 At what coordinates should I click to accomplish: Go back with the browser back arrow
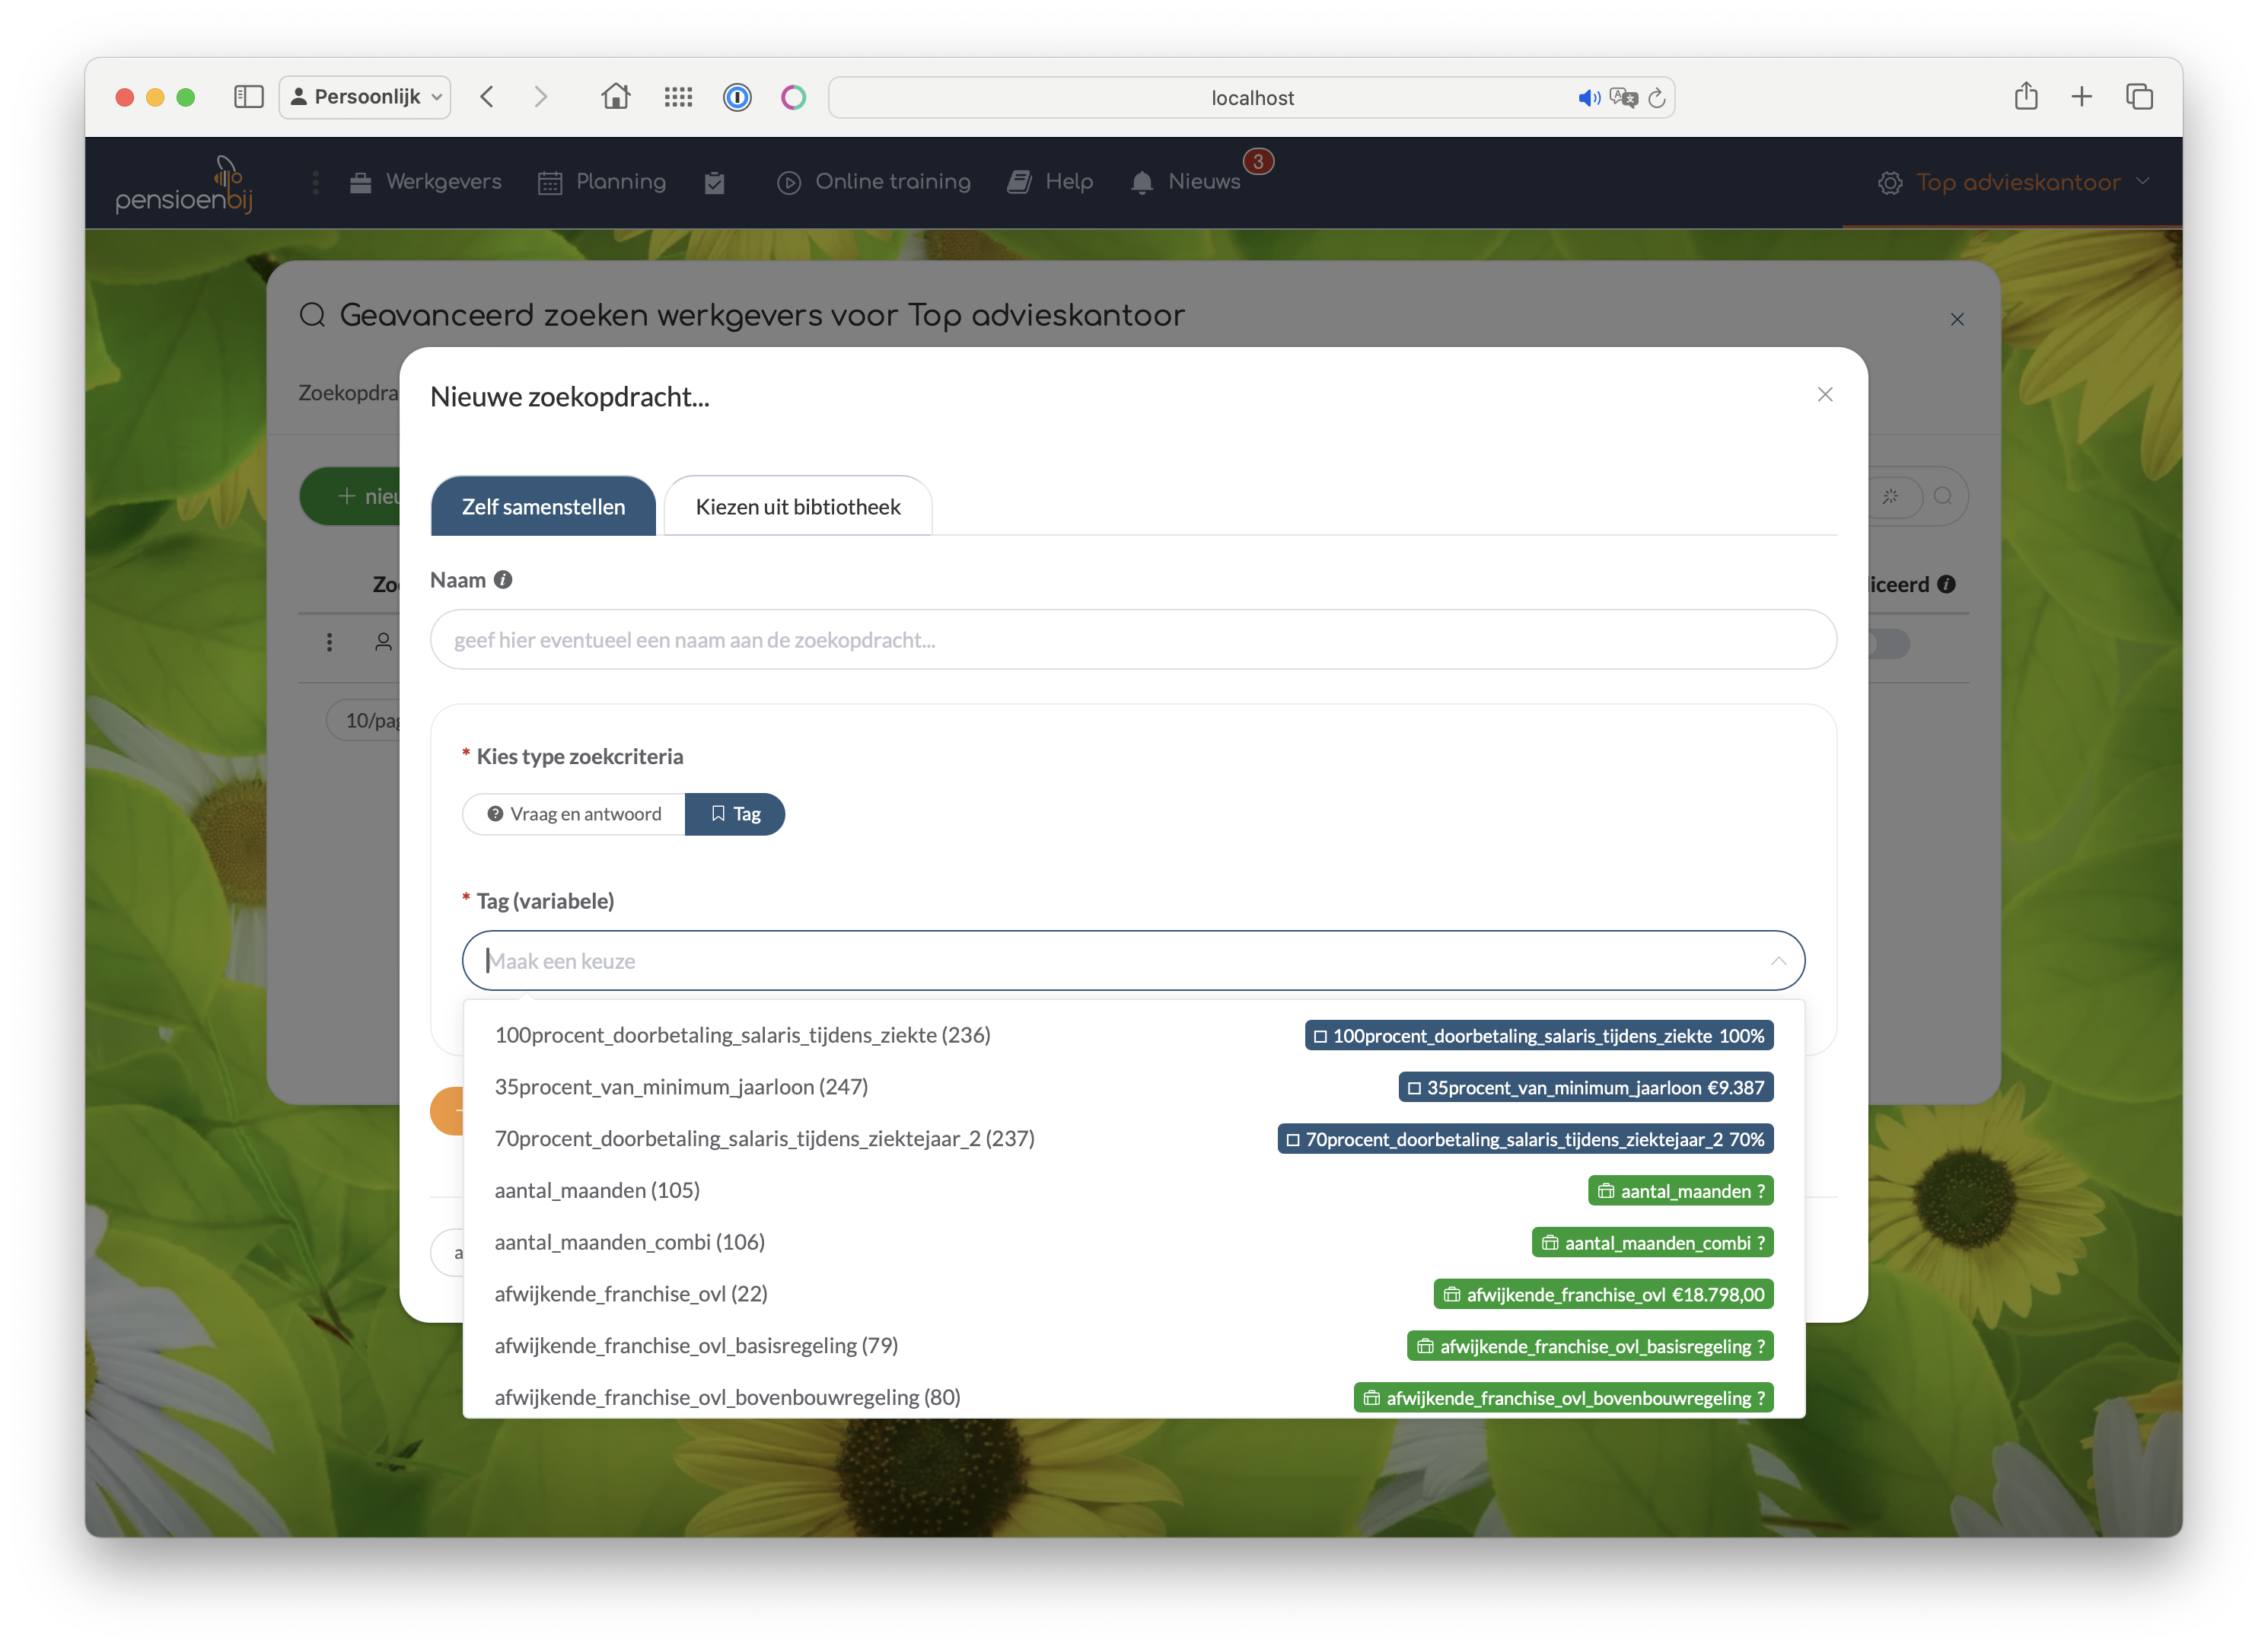pyautogui.click(x=487, y=97)
